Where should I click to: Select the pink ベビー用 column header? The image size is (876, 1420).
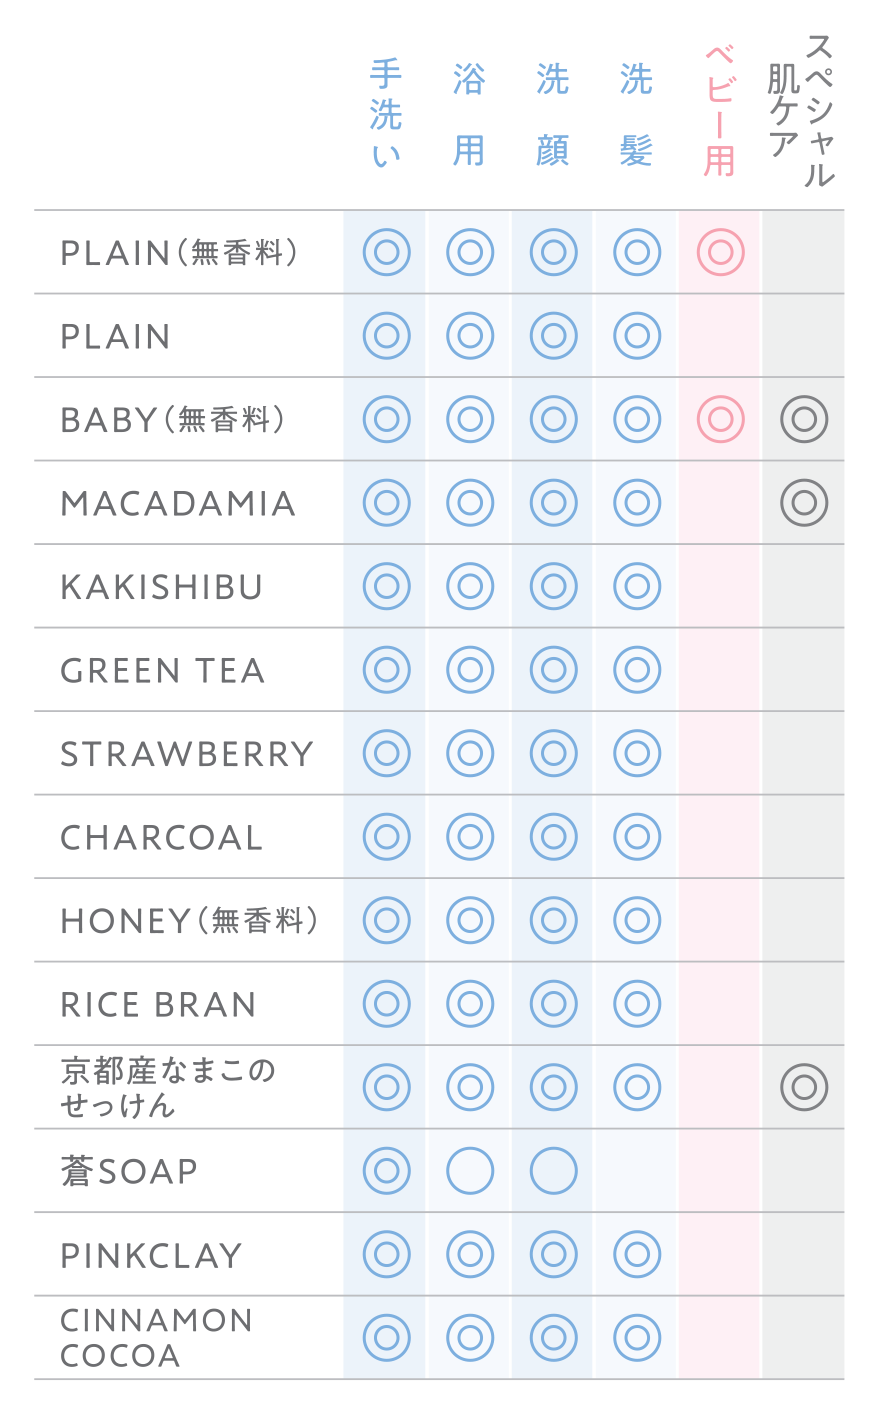[720, 112]
